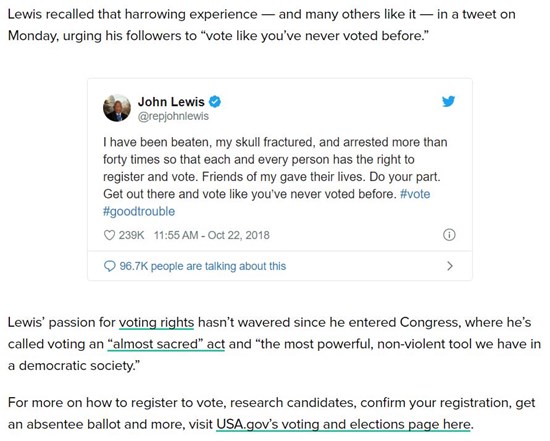Image resolution: width=550 pixels, height=441 pixels.
Task: Click the John Lewis account name
Action: [171, 102]
